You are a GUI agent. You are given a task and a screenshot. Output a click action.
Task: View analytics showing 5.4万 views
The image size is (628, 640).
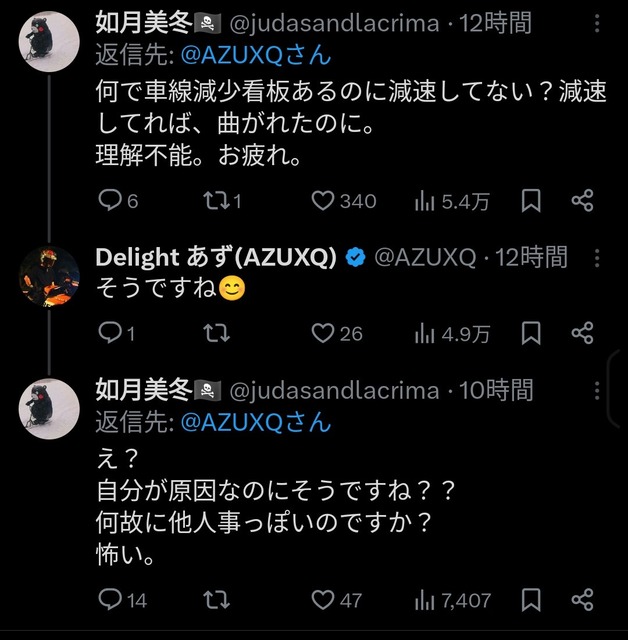[x=452, y=201]
